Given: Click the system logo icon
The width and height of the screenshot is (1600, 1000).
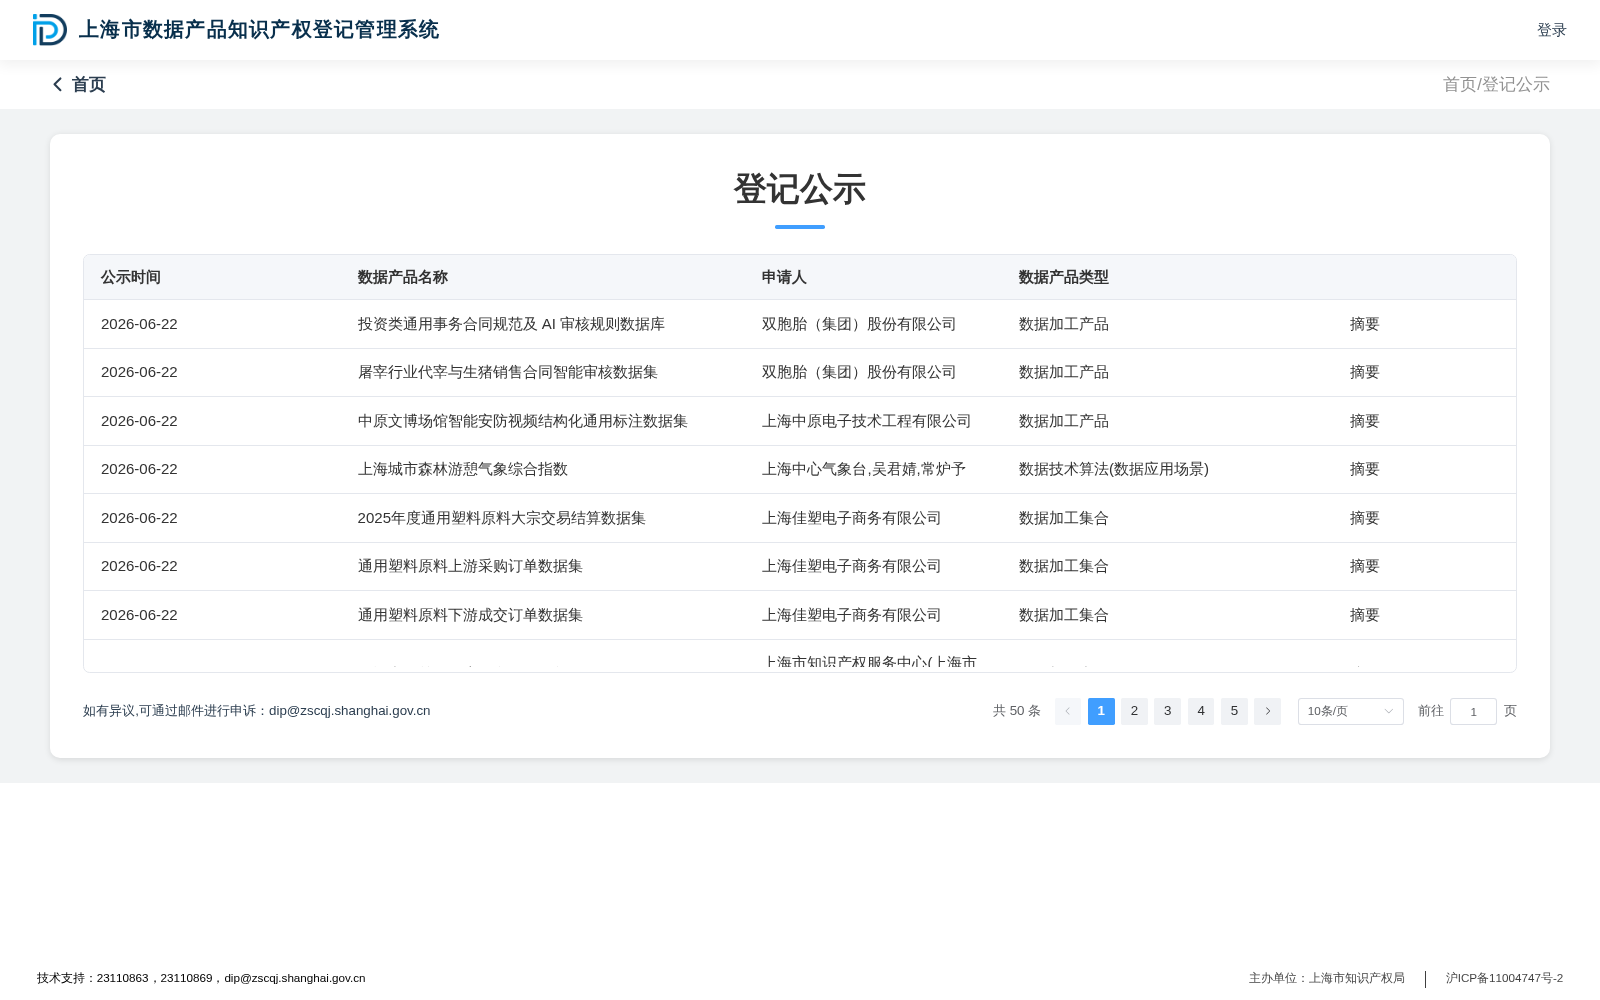Looking at the screenshot, I should (x=50, y=30).
